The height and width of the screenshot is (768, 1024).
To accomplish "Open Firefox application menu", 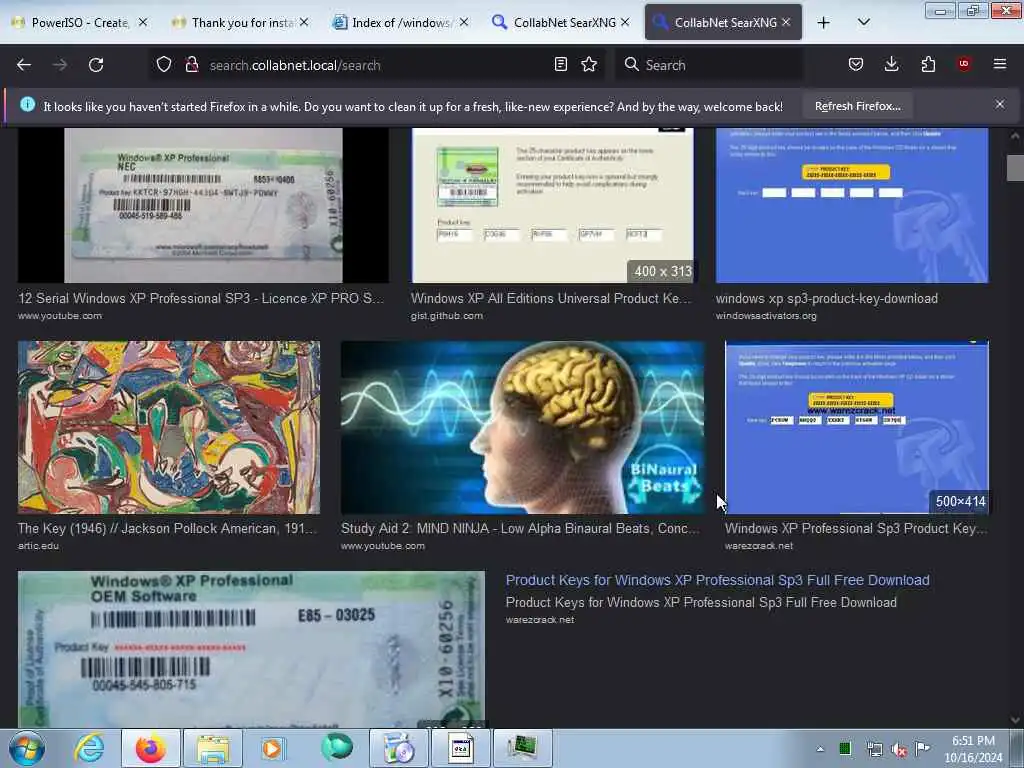I will 1000,64.
